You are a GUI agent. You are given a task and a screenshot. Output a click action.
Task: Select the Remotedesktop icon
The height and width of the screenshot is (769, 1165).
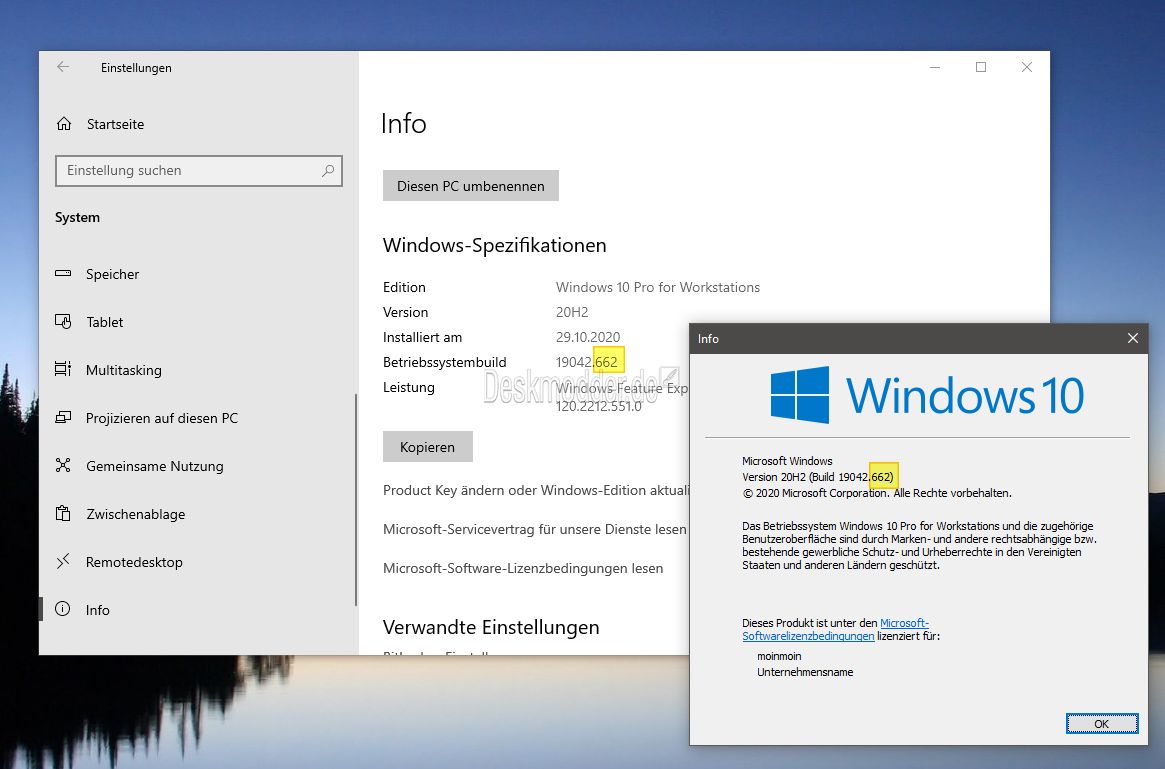(63, 562)
